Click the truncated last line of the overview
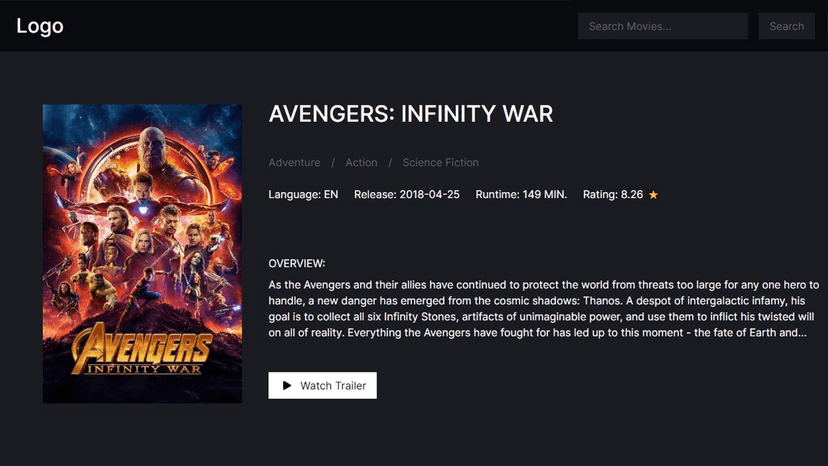Viewport: 828px width, 466px height. click(x=537, y=332)
